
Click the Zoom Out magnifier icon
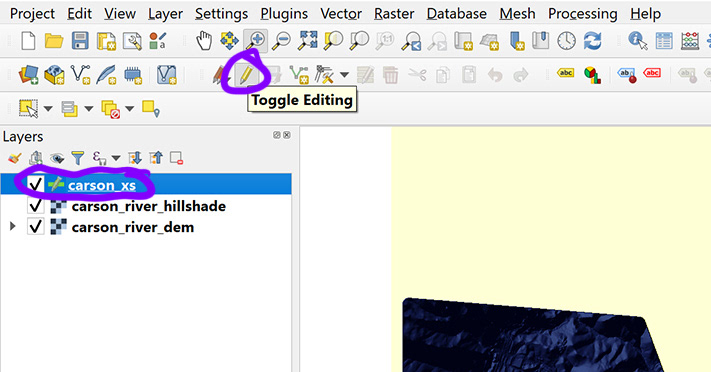click(x=281, y=41)
